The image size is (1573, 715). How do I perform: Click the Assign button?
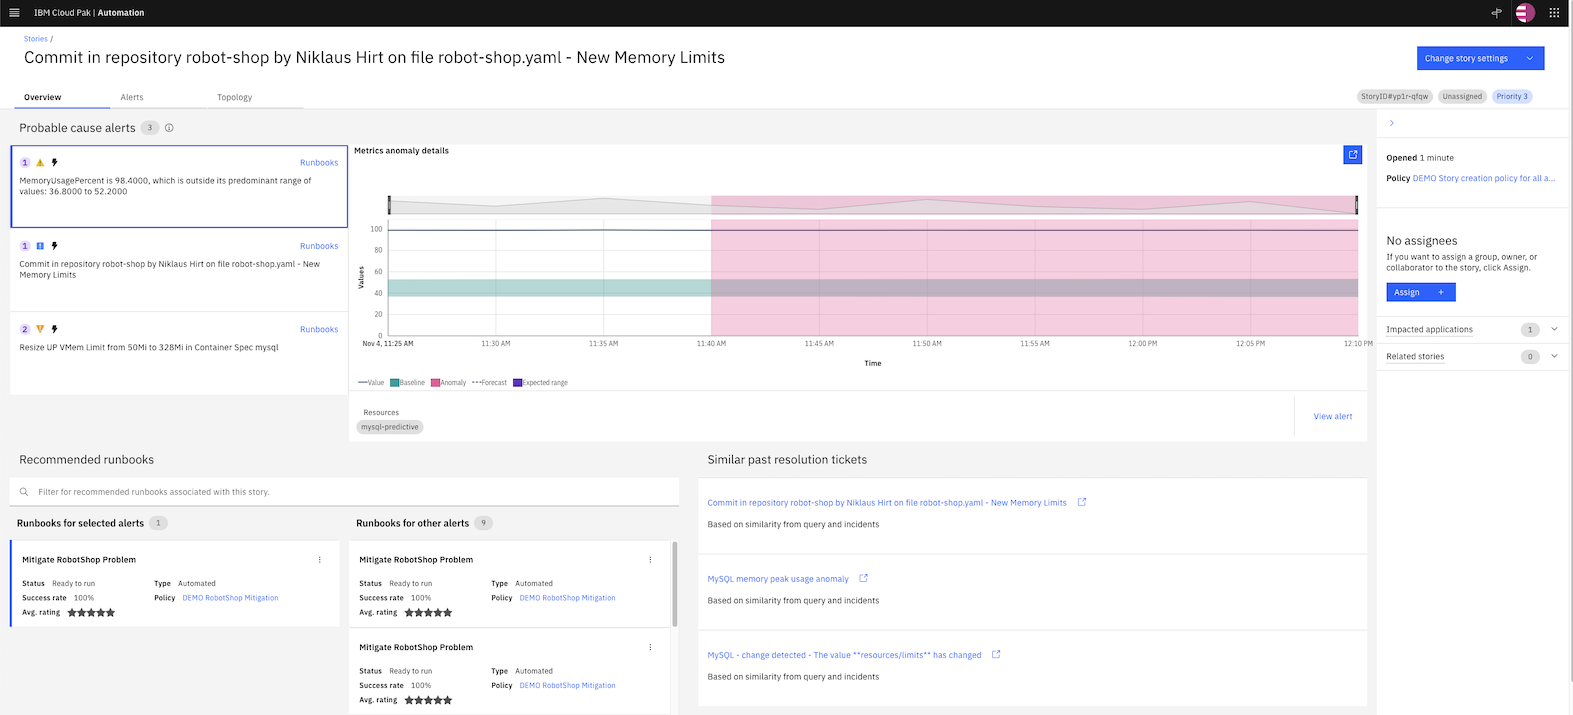1421,292
